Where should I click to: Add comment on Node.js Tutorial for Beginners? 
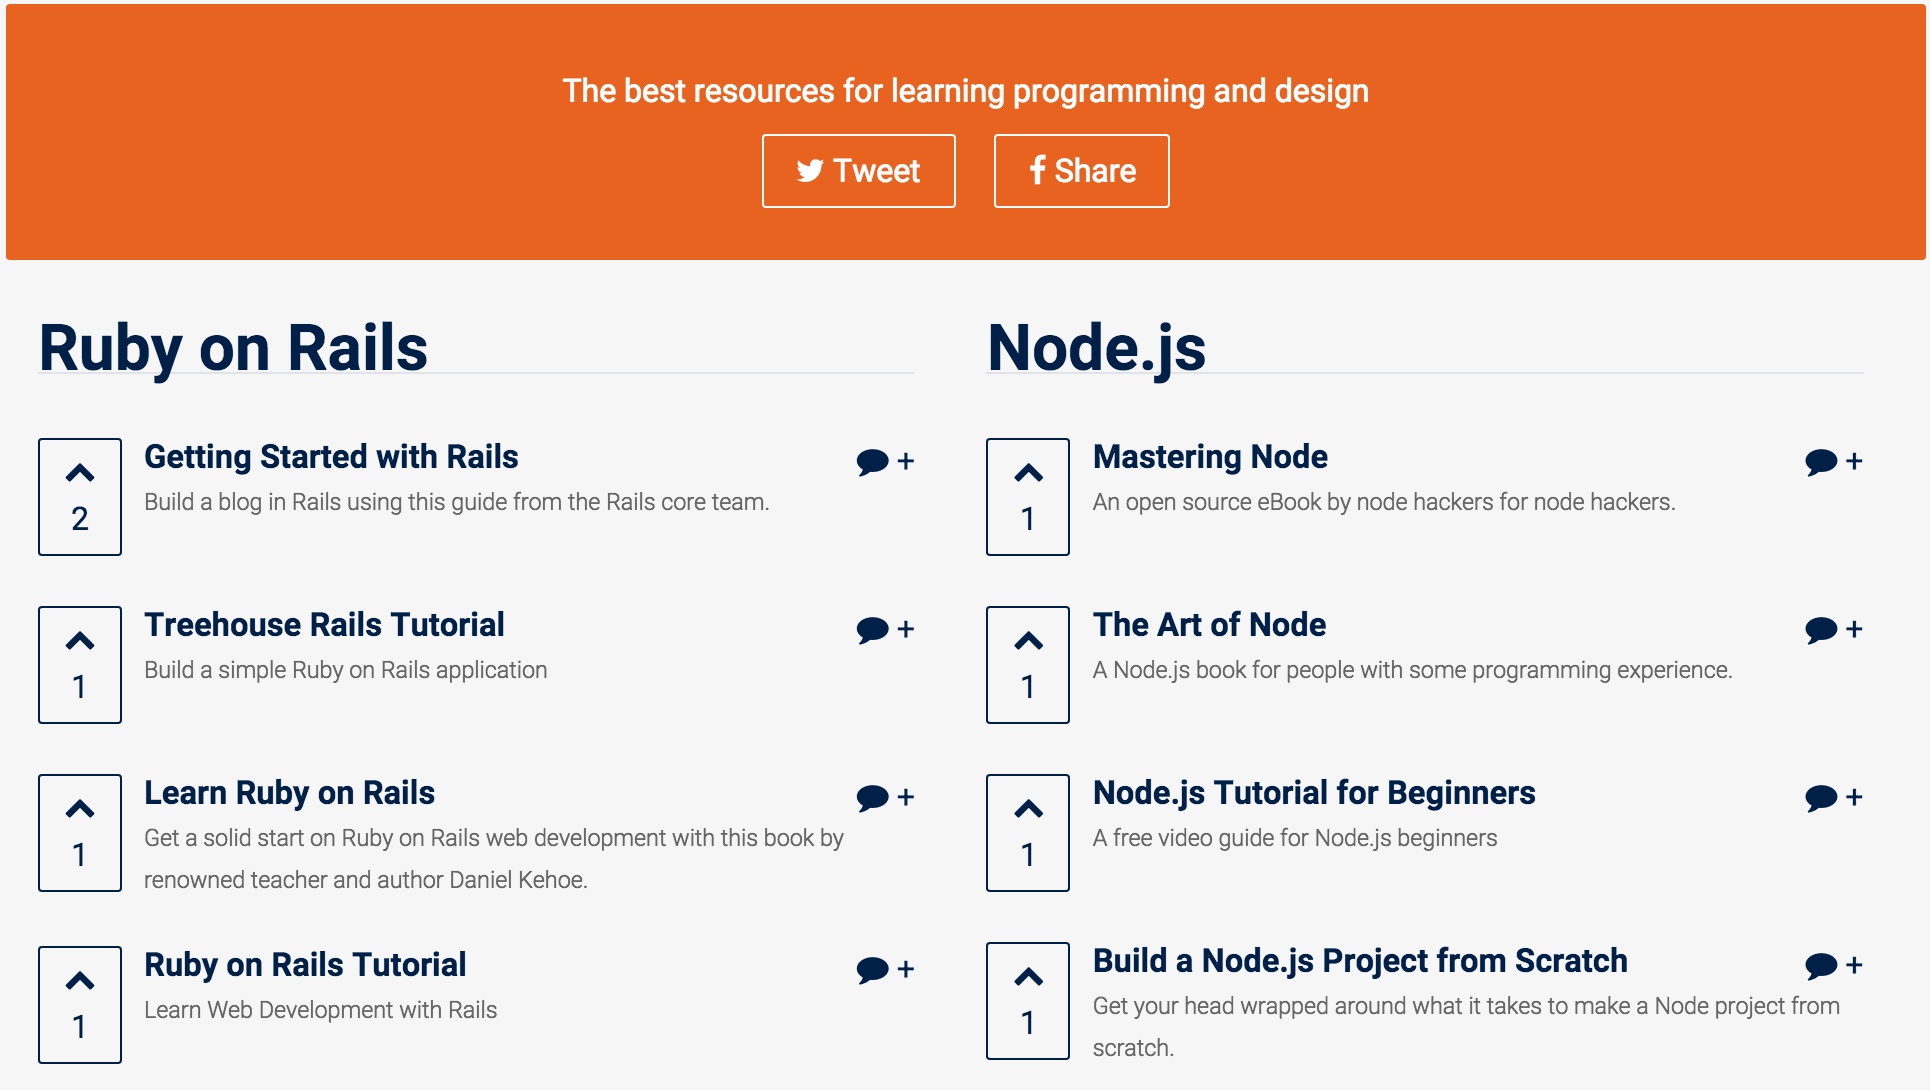point(1833,797)
